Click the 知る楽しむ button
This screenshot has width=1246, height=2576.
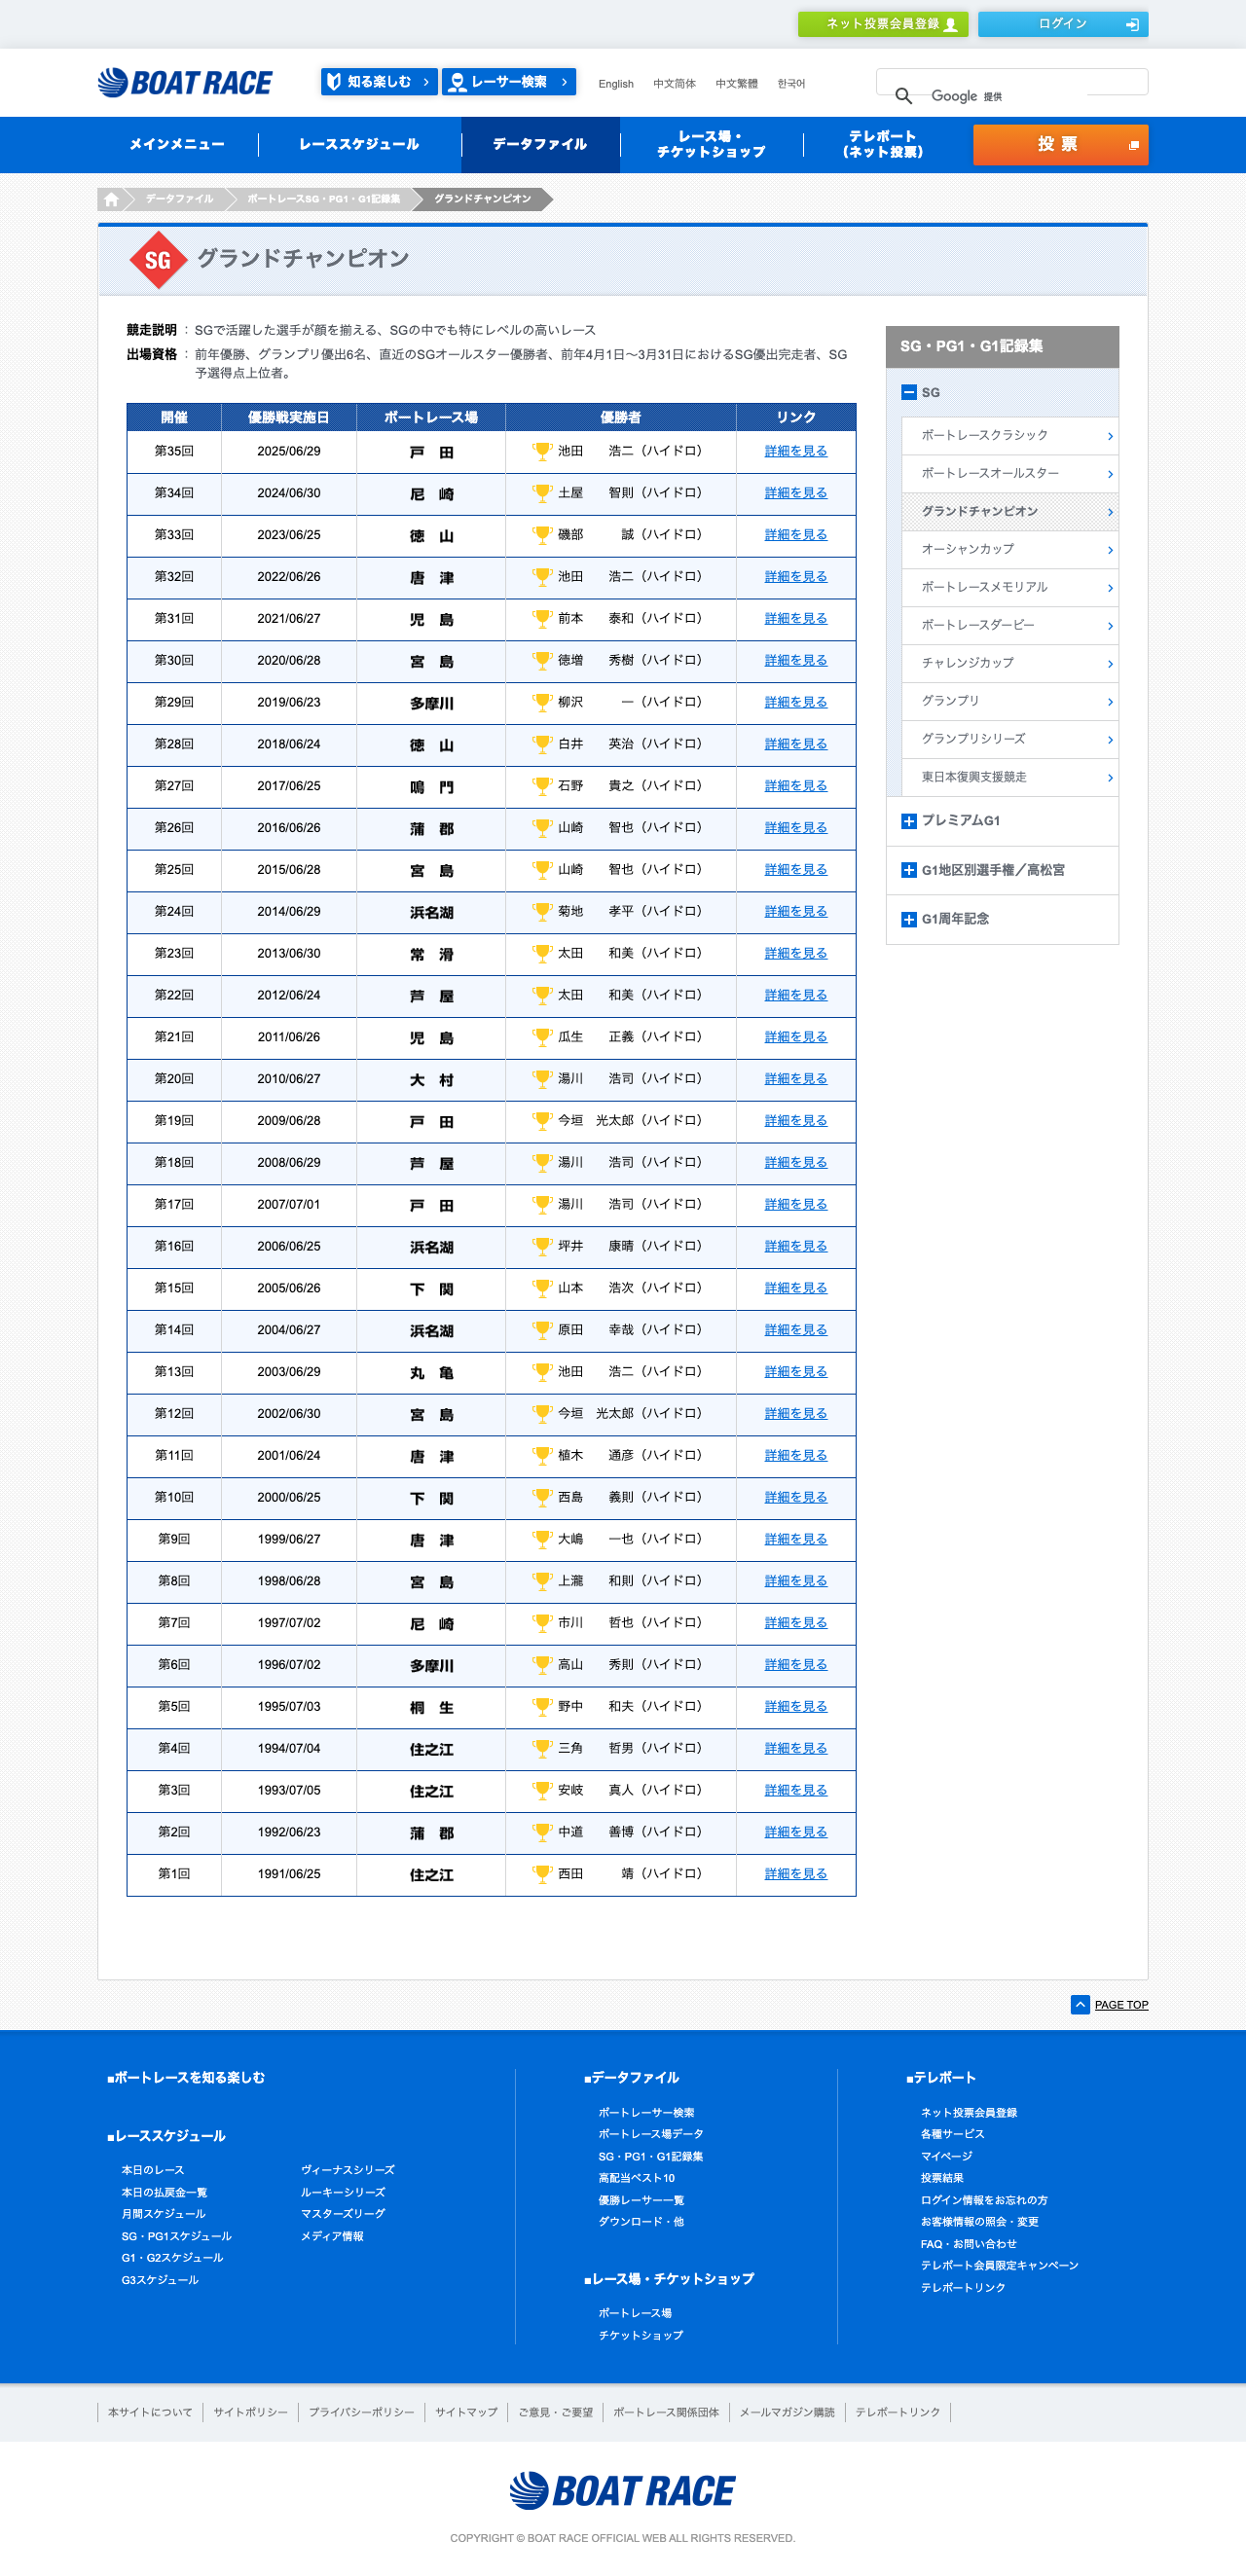(x=379, y=82)
